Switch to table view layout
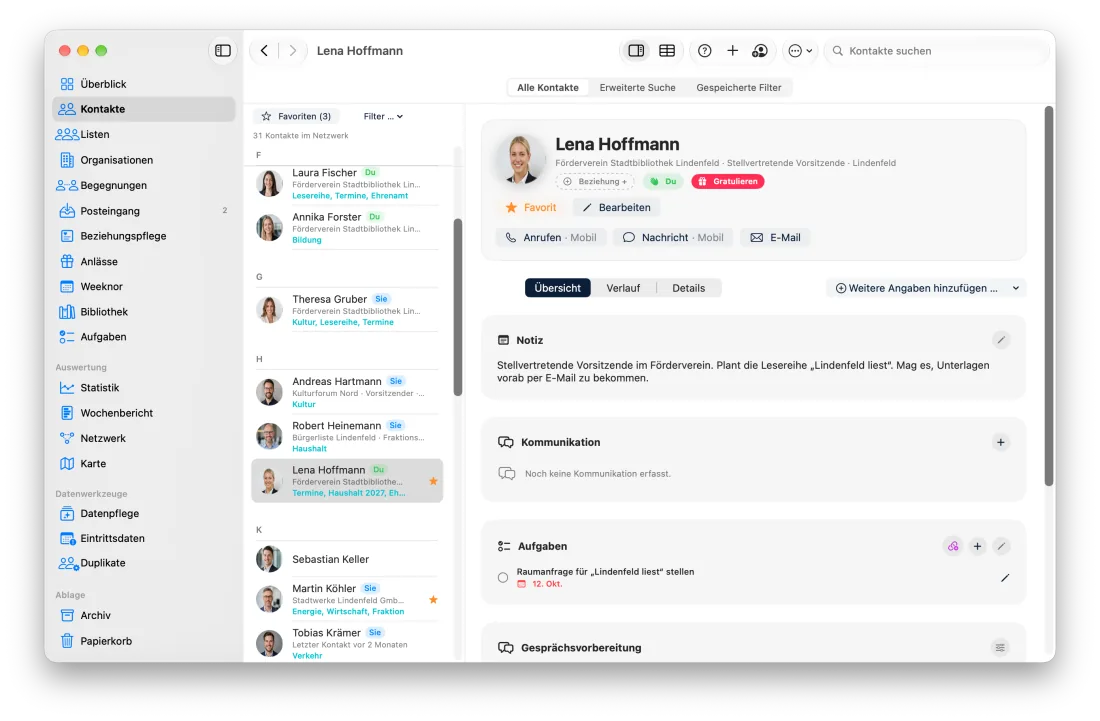 667,50
